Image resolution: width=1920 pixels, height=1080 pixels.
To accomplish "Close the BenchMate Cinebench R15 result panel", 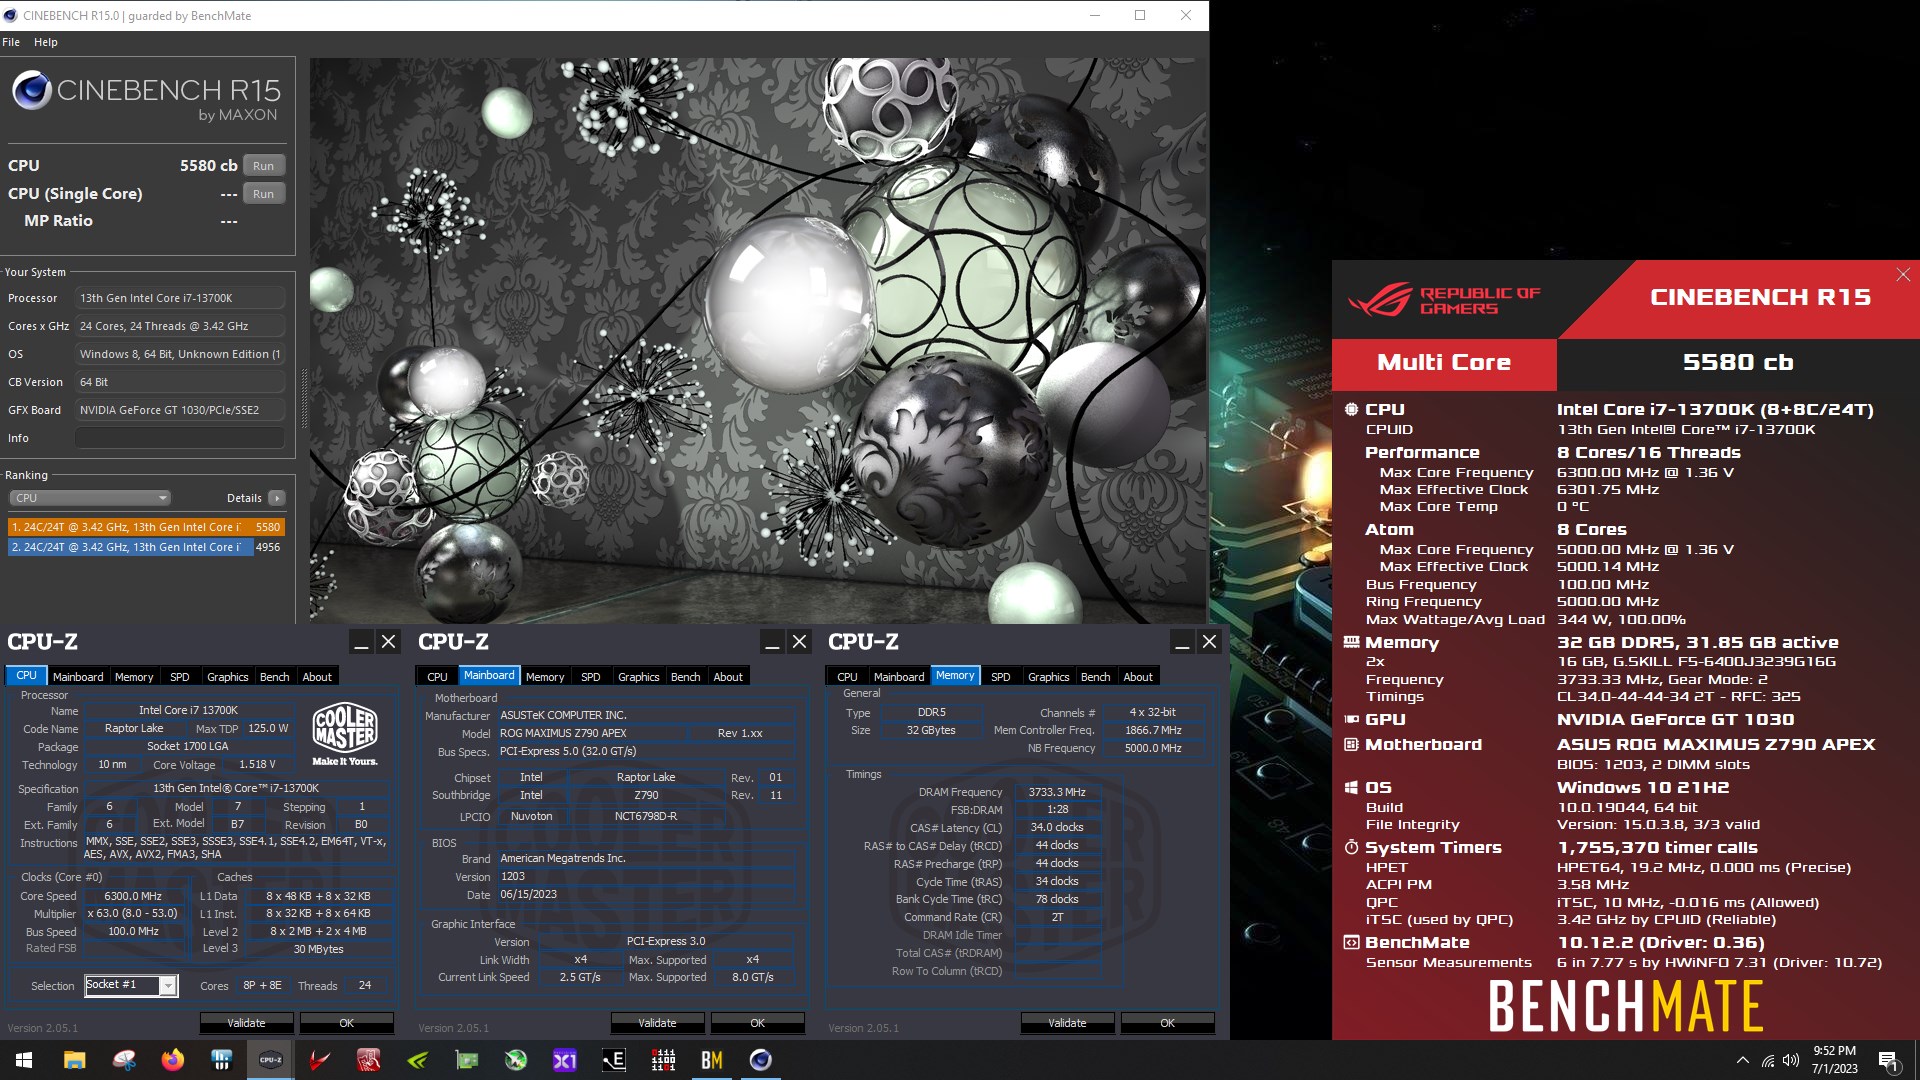I will 1903,274.
